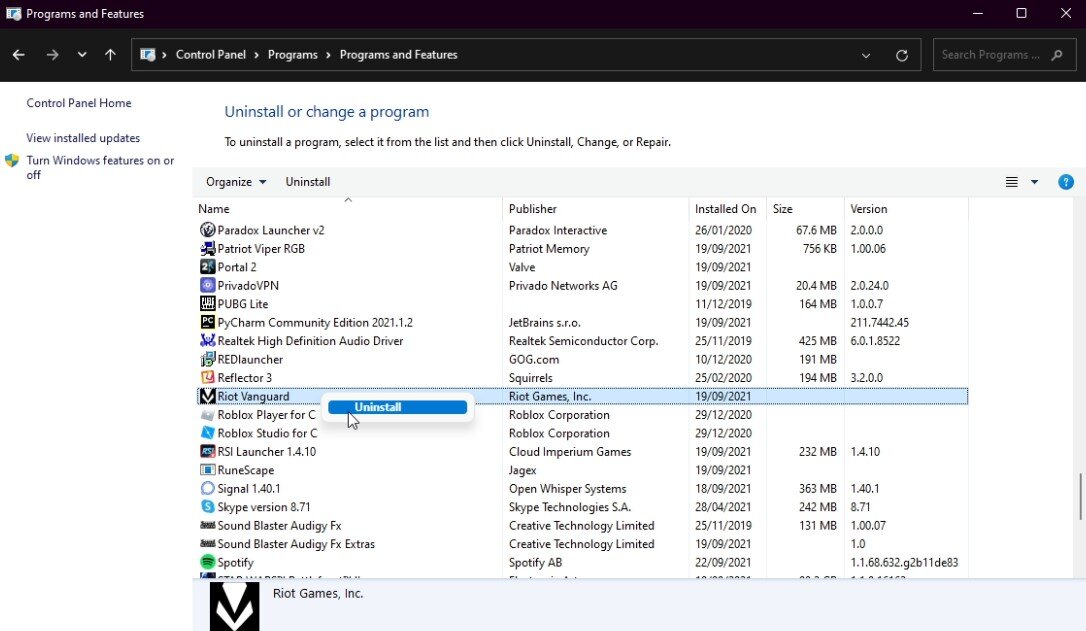The image size is (1086, 631).
Task: Click the back navigation arrow
Action: pos(18,55)
